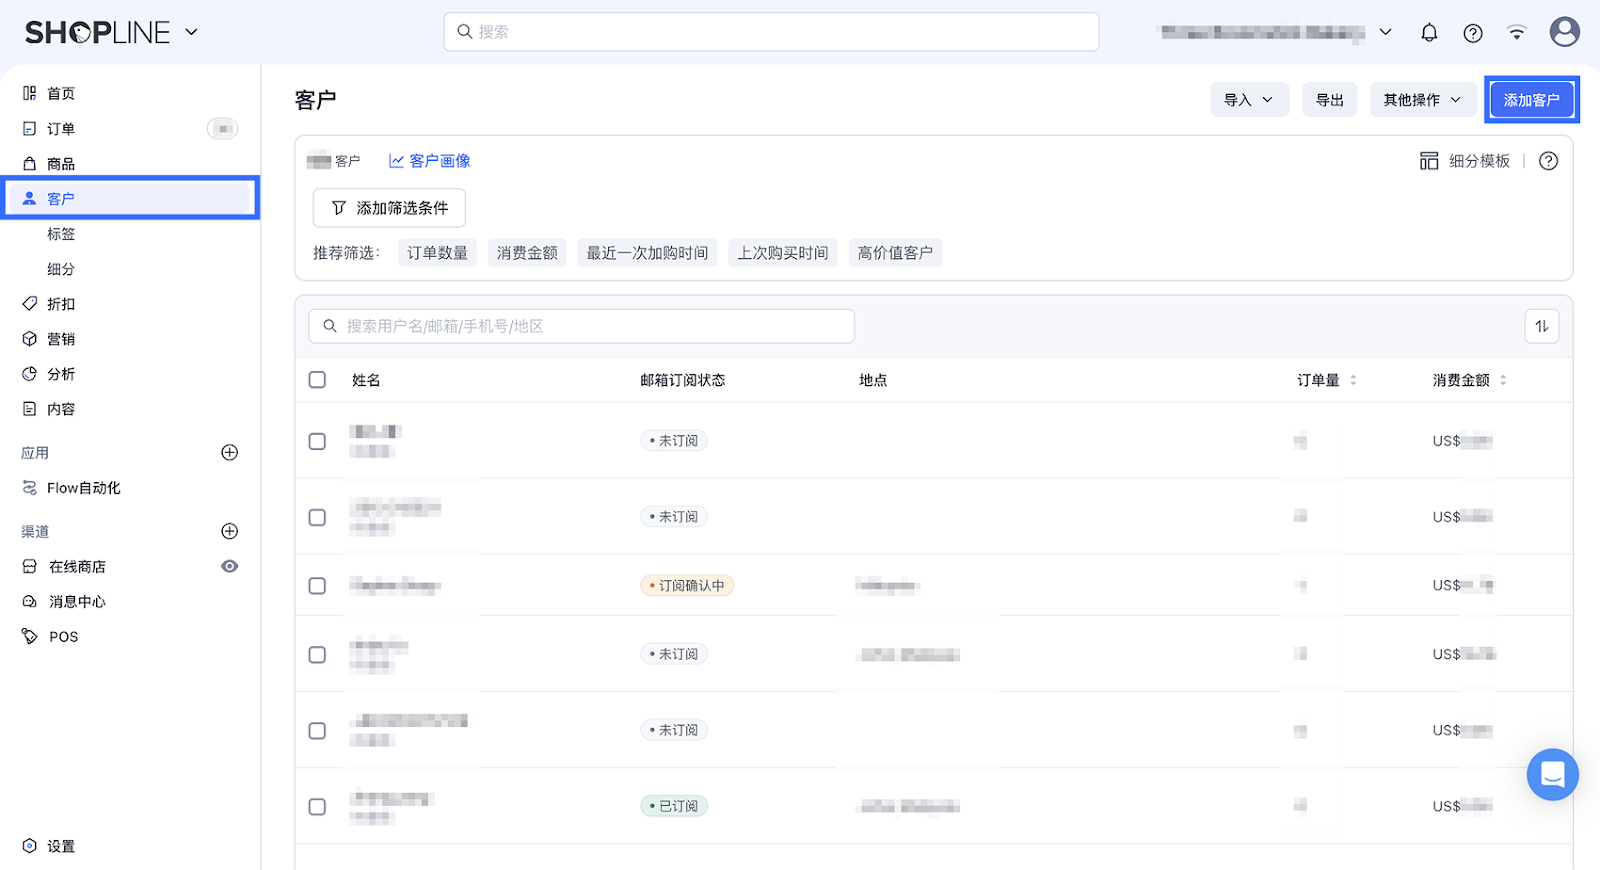Click the user profile avatar icon
This screenshot has height=870, width=1600.
(1564, 32)
